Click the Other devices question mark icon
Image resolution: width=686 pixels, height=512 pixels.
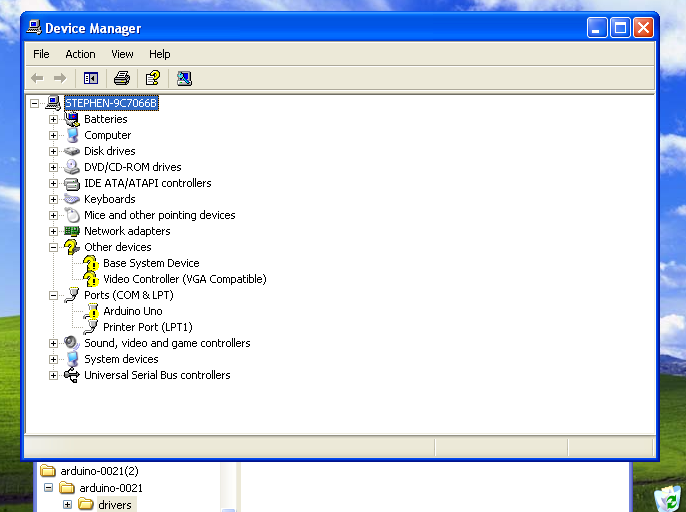click(72, 247)
